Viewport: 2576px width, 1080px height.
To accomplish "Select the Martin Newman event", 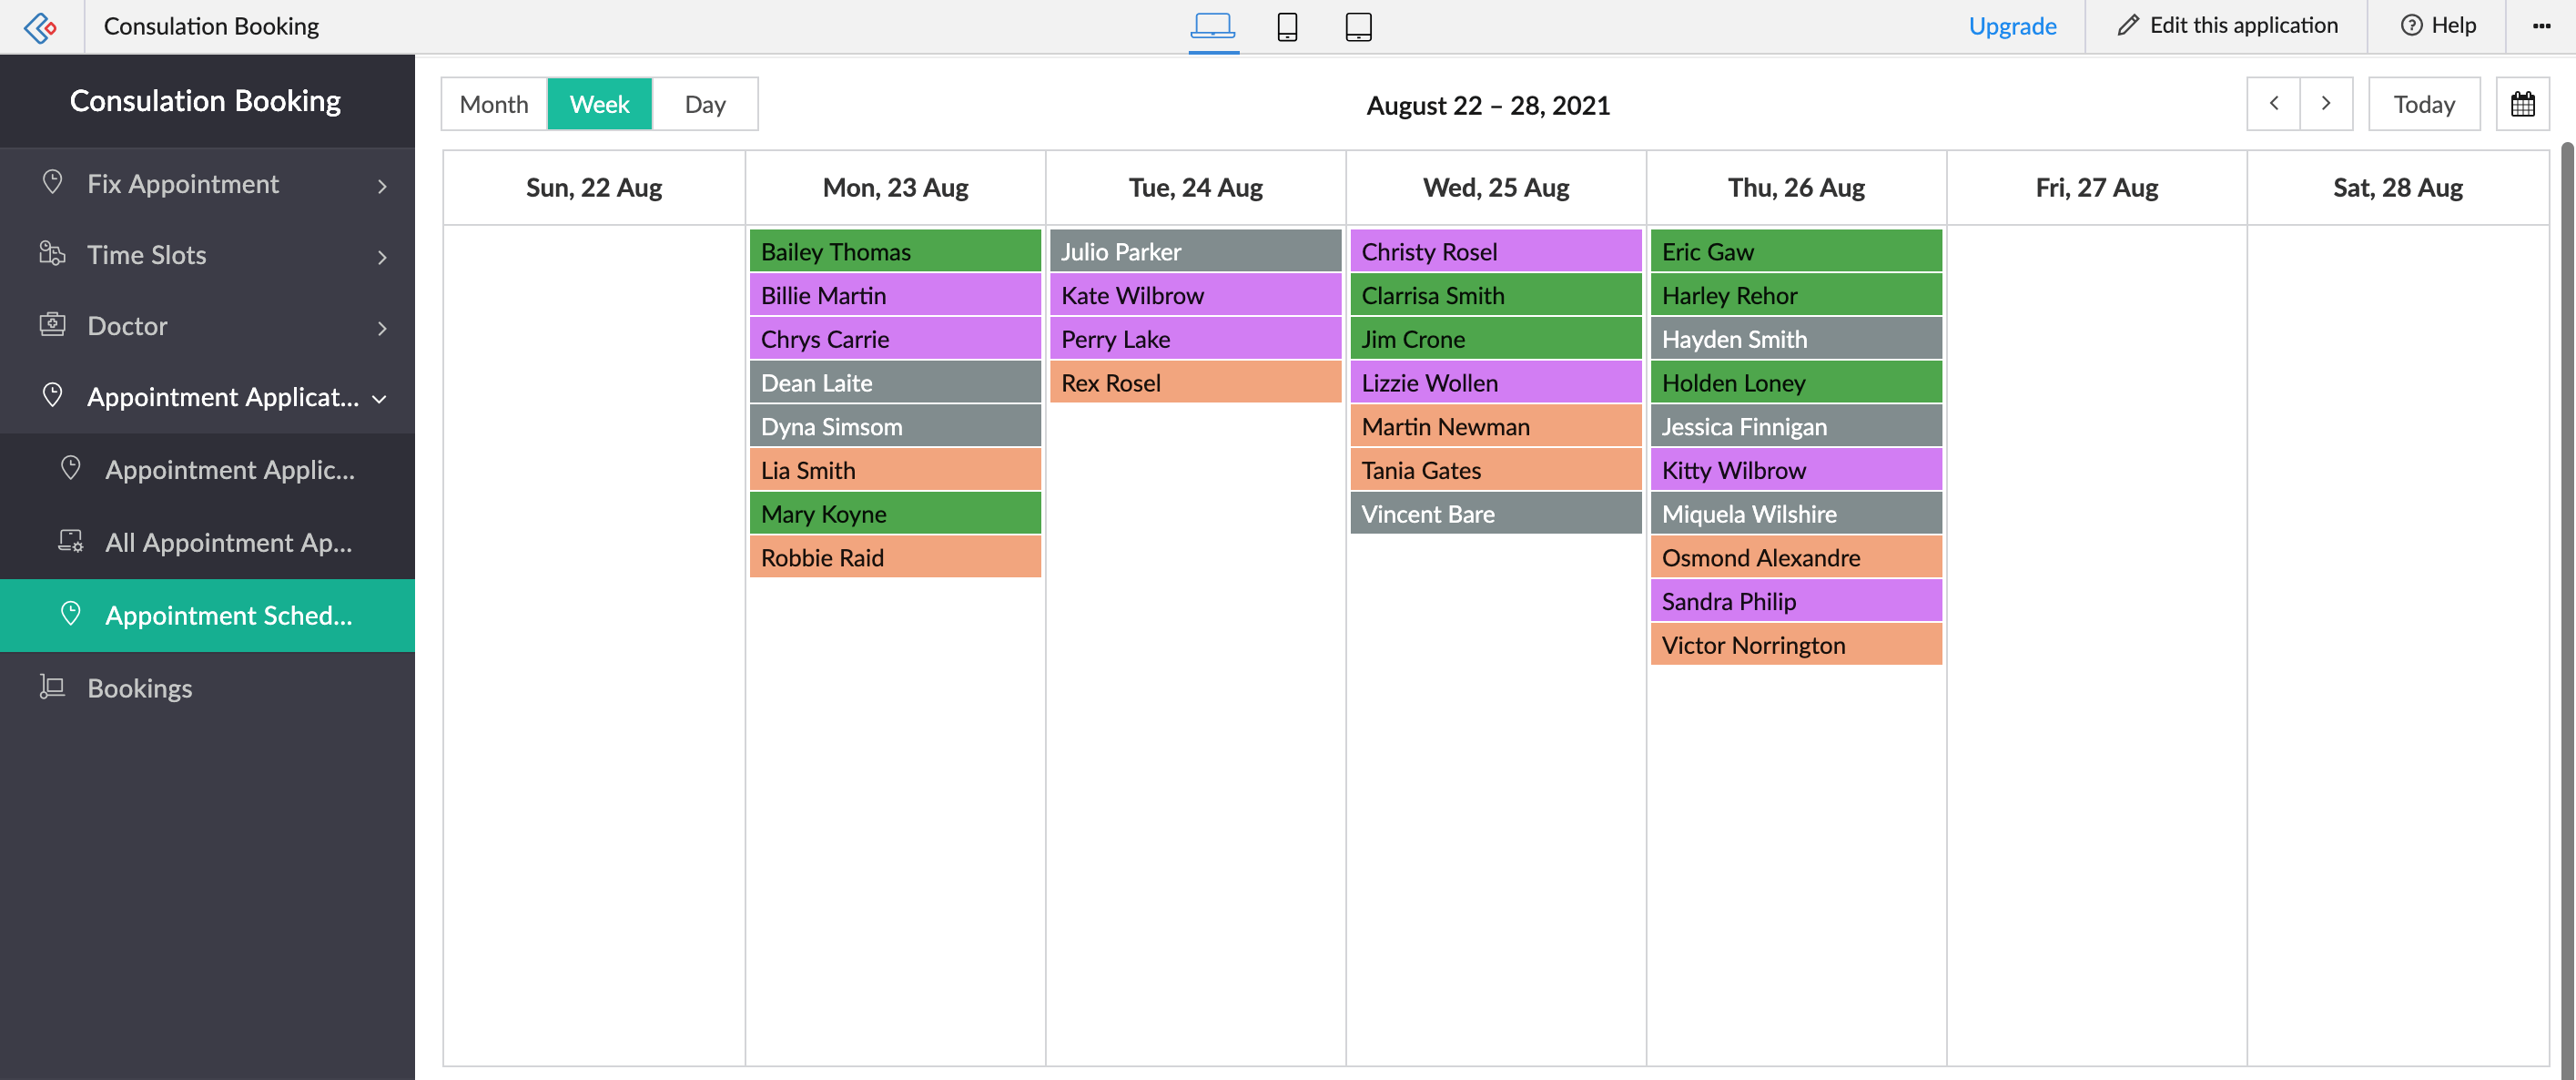I will coord(1496,426).
